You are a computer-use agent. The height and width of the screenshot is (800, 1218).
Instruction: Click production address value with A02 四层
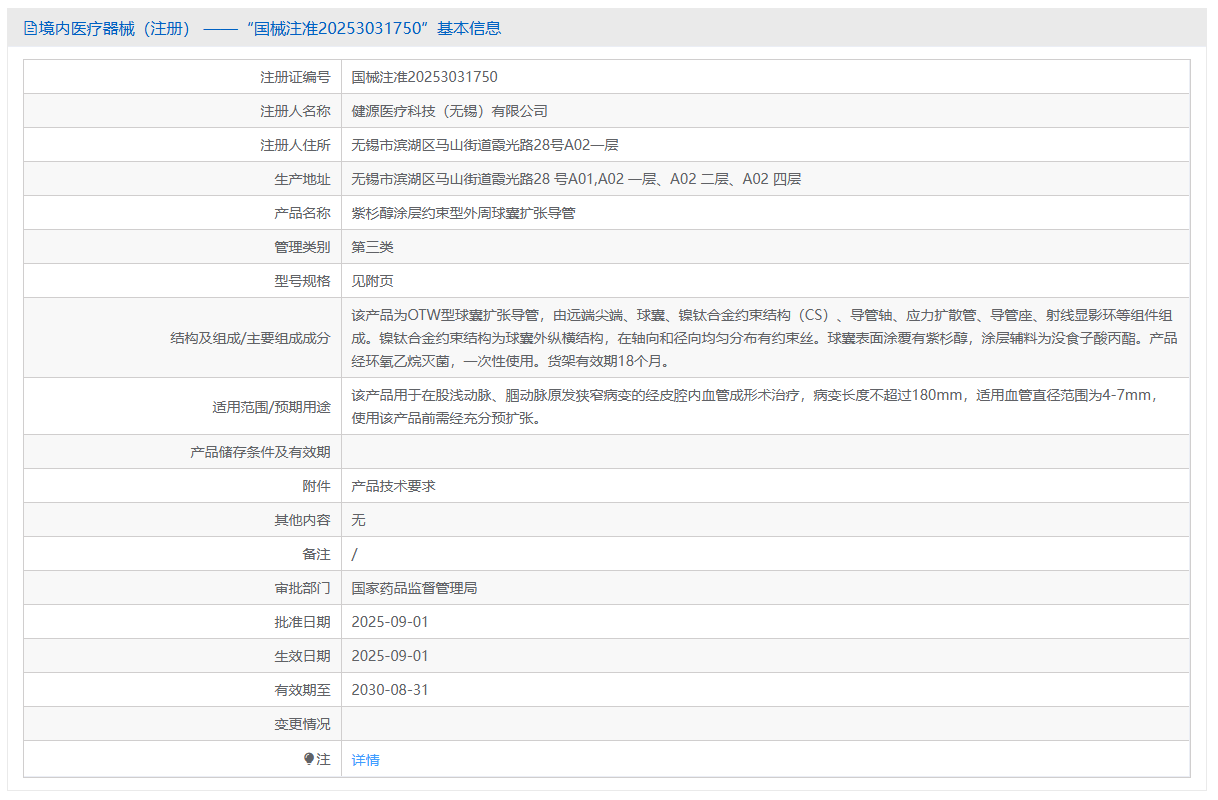pyautogui.click(x=577, y=179)
